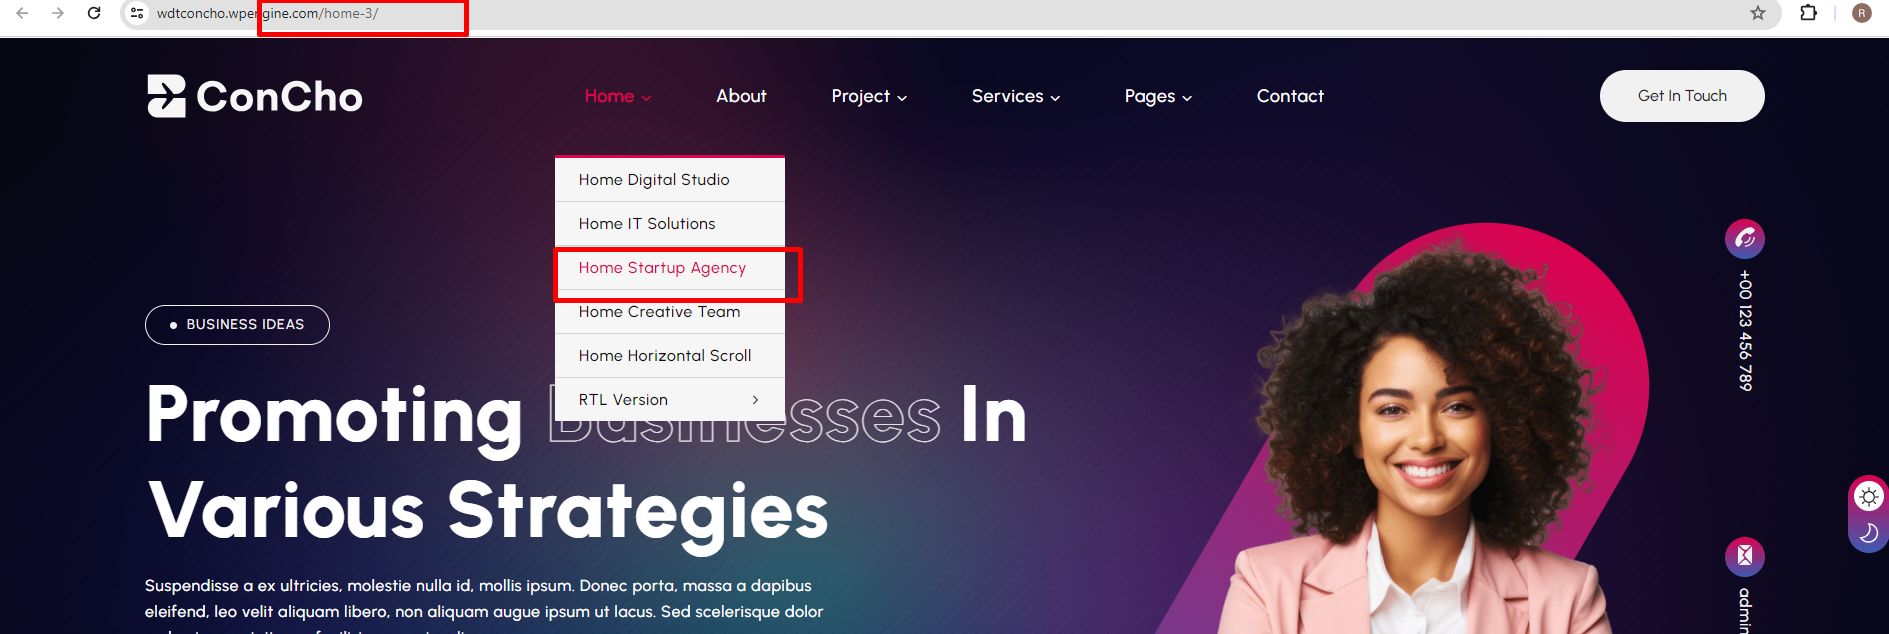Click the BUSINESS IDEAS pill tag

click(237, 325)
